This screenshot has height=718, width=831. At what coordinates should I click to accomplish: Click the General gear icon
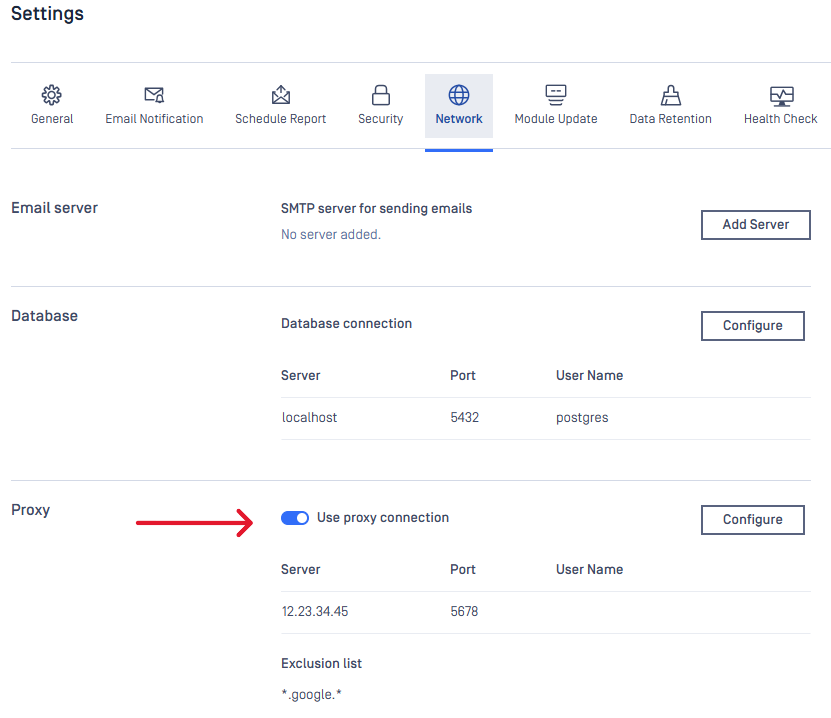52,95
